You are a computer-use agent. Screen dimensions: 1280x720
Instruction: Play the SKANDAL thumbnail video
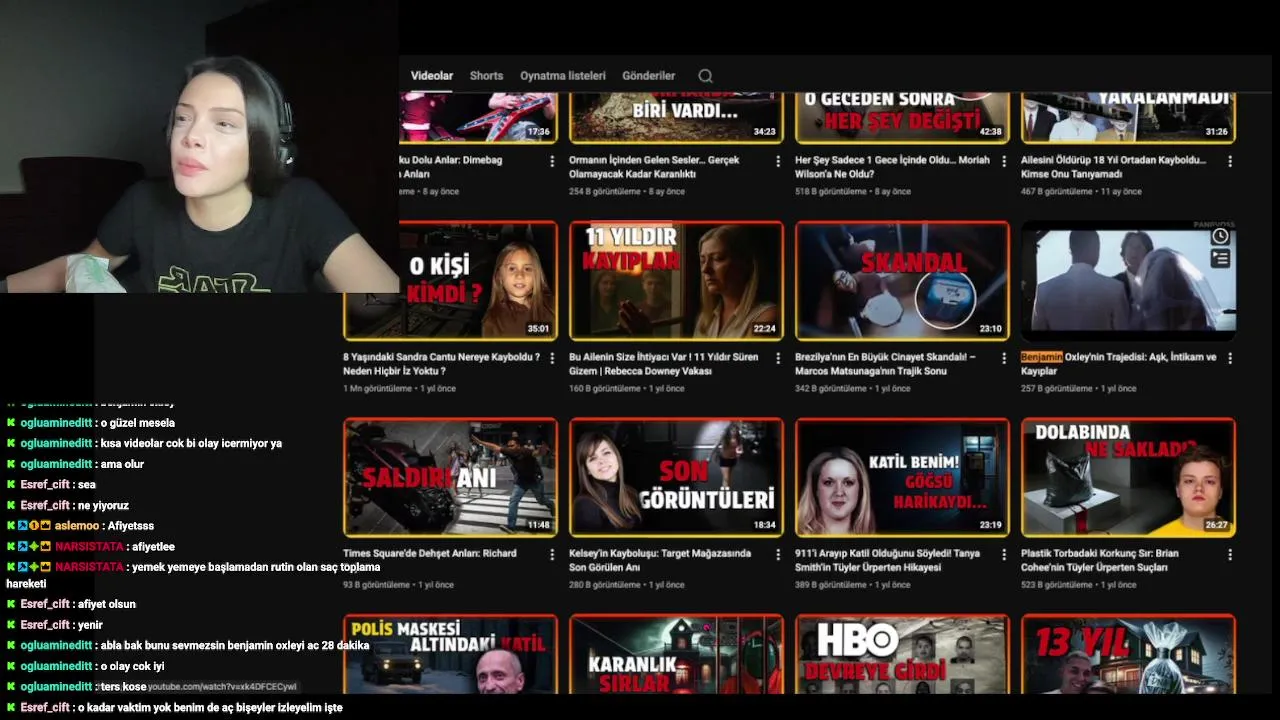click(x=902, y=281)
